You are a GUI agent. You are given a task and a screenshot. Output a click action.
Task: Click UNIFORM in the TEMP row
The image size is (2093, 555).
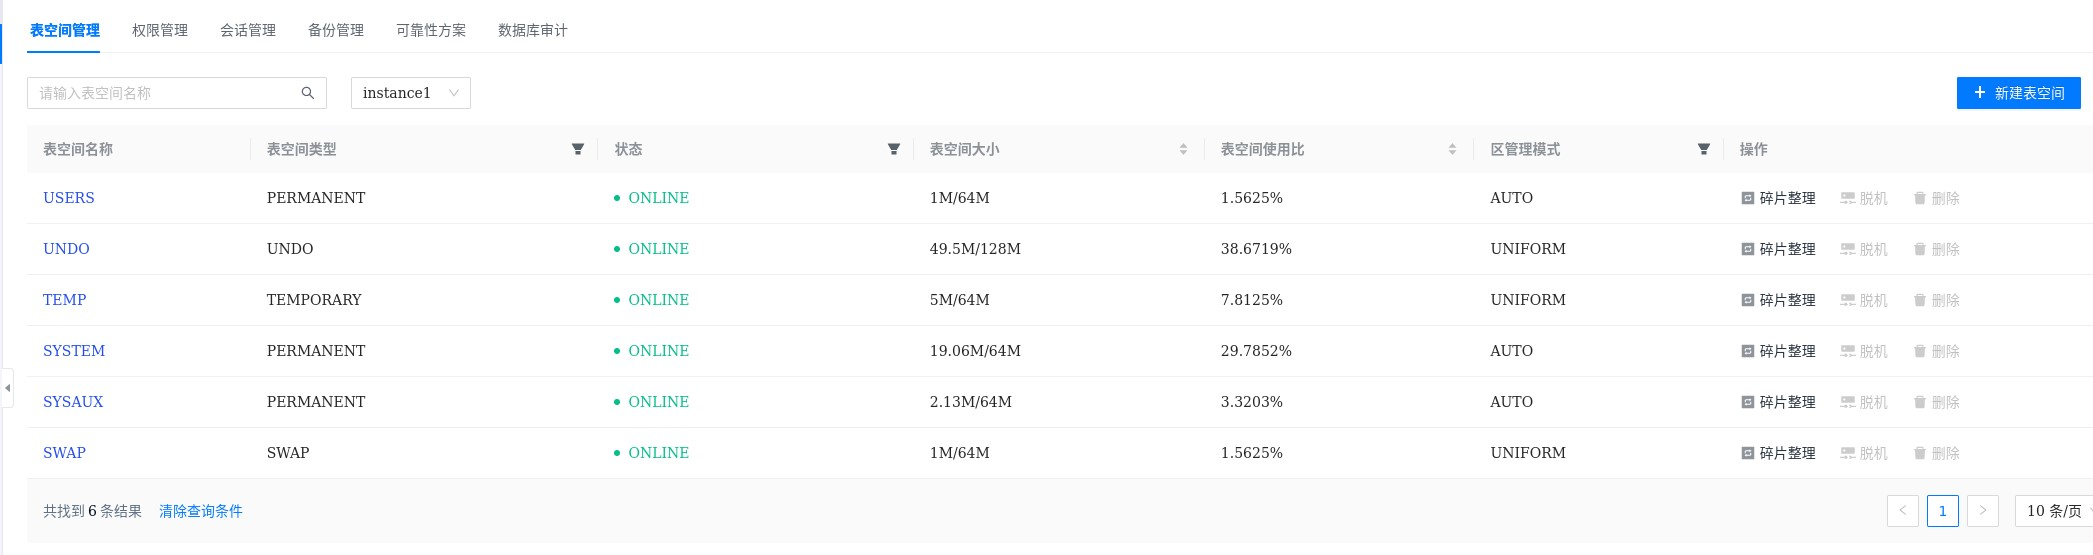coord(1528,300)
